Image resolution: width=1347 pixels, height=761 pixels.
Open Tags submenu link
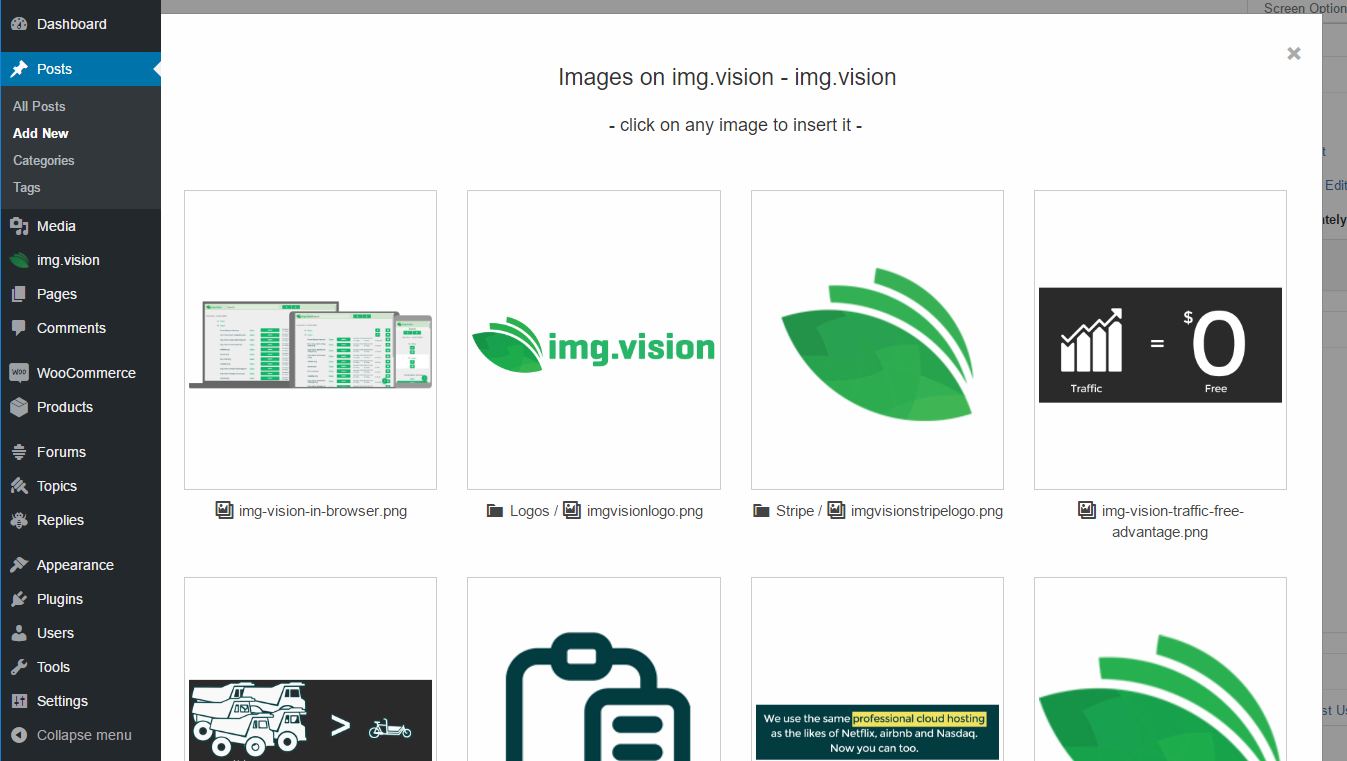pyautogui.click(x=27, y=187)
